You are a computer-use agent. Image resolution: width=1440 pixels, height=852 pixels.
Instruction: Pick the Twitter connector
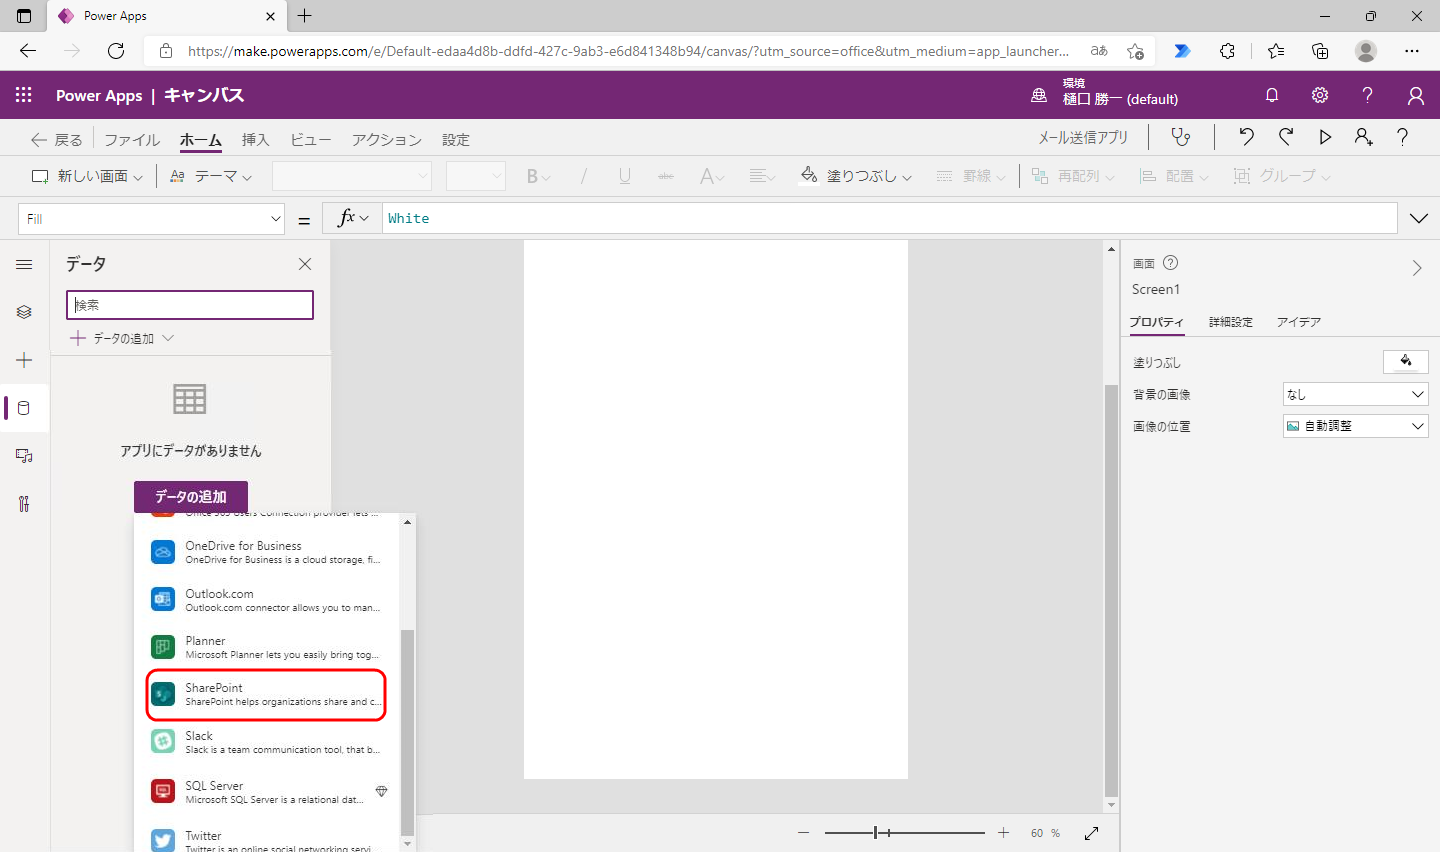click(x=266, y=841)
